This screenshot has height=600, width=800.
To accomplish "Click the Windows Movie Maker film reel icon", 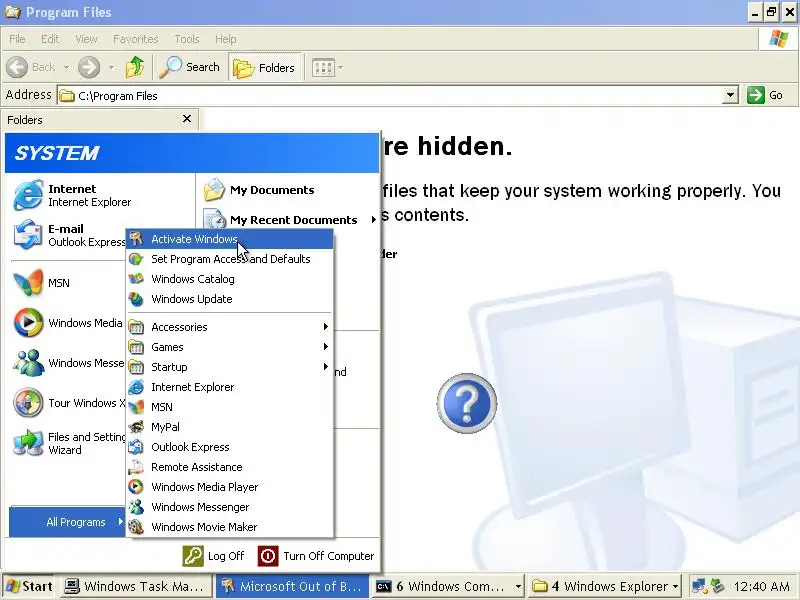I will pos(136,527).
